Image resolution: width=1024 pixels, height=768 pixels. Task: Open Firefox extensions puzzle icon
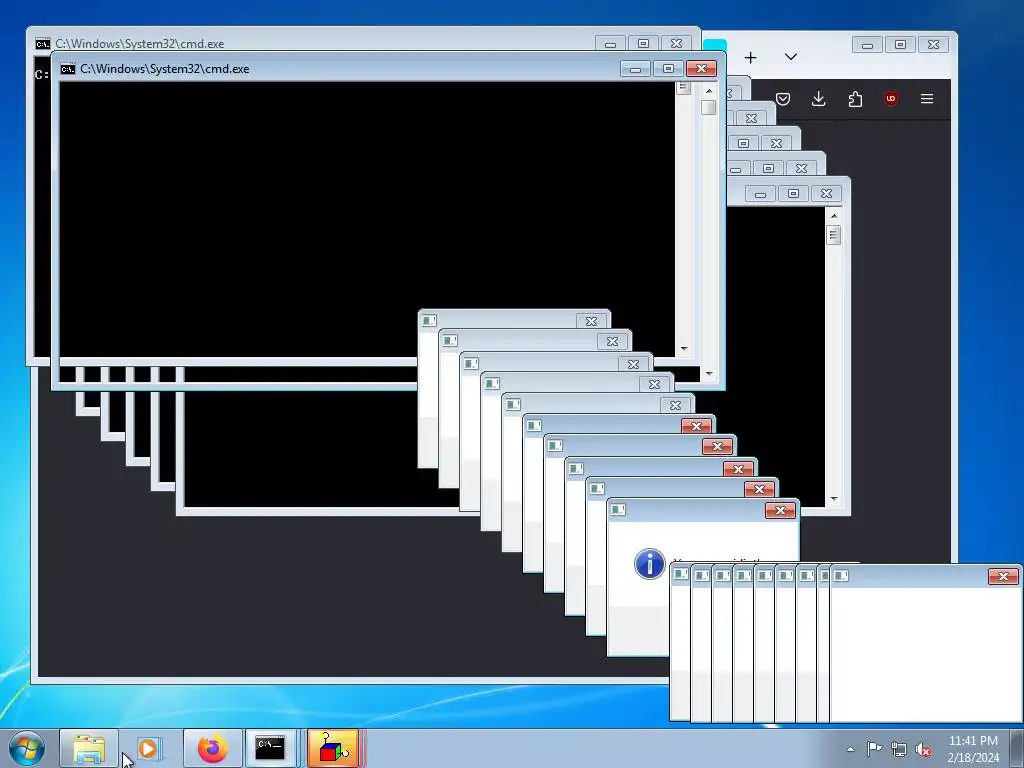pyautogui.click(x=855, y=99)
